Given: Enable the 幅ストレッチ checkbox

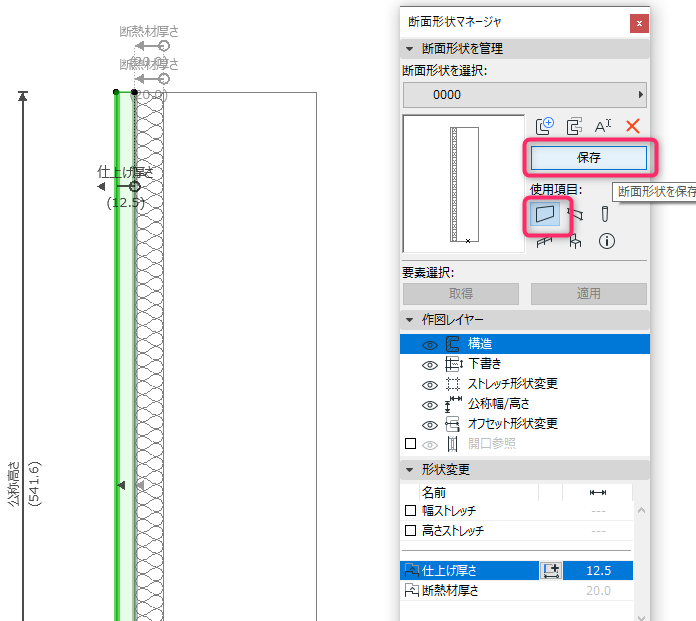Looking at the screenshot, I should 411,511.
